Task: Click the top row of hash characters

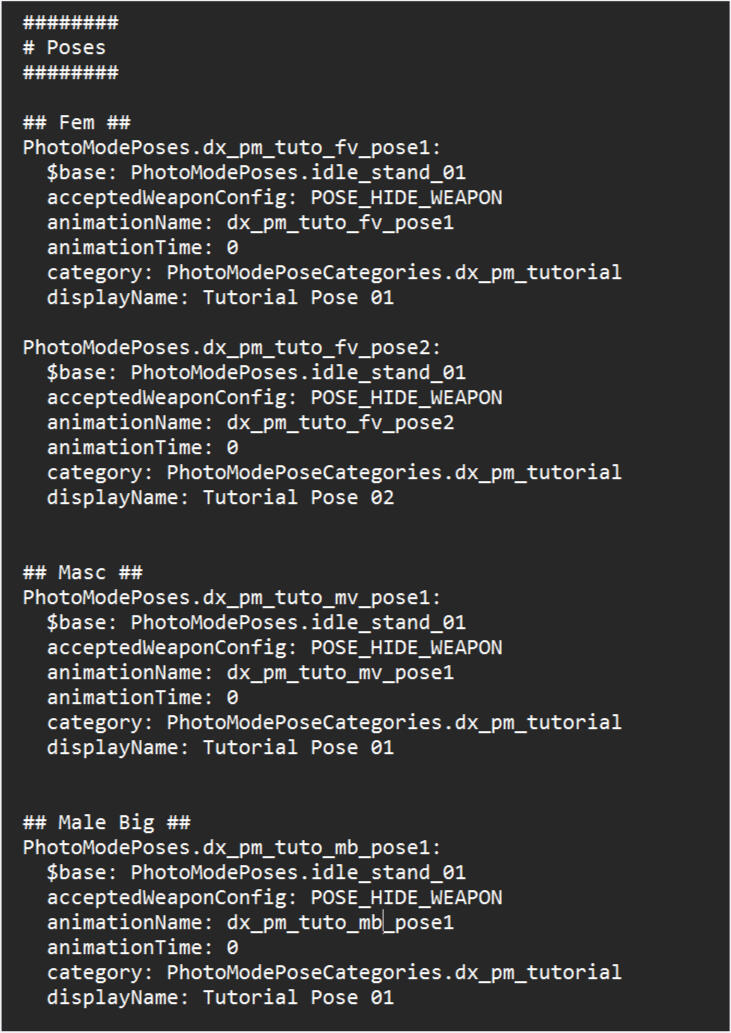Action: pyautogui.click(x=70, y=22)
